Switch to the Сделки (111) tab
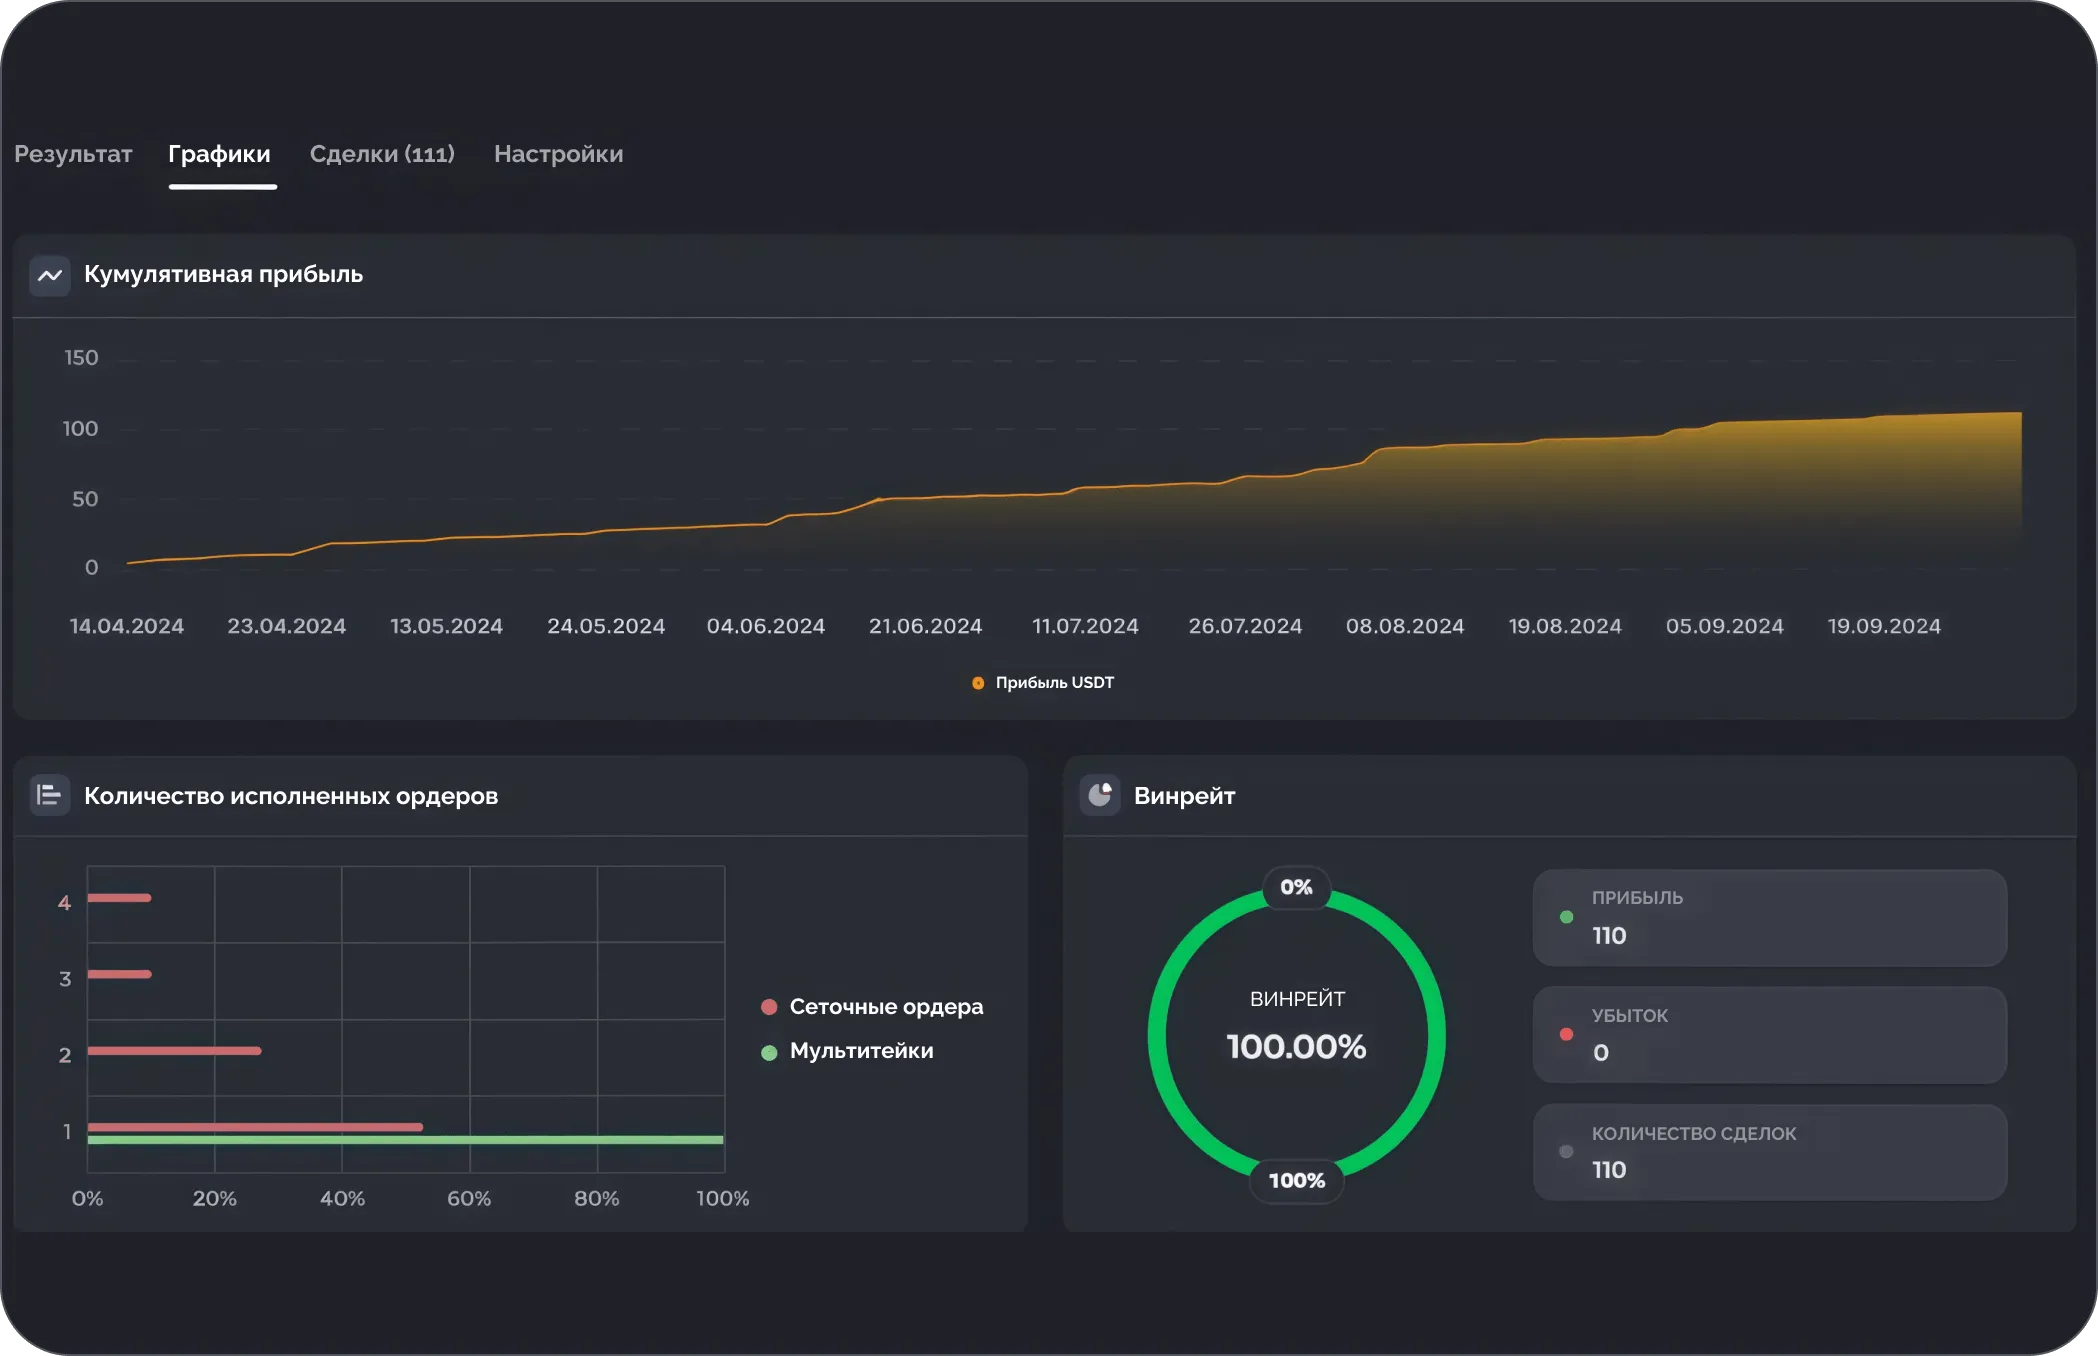This screenshot has width=2098, height=1356. click(382, 154)
